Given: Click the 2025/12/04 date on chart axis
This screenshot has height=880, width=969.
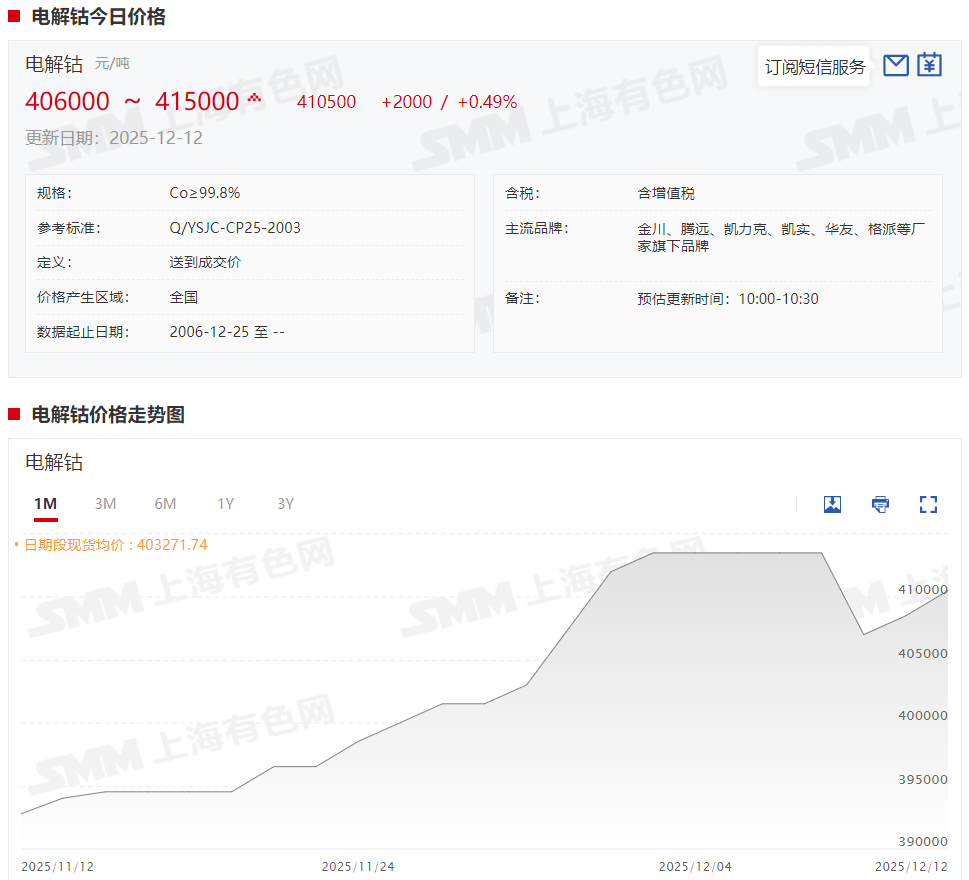Looking at the screenshot, I should pos(695,866).
